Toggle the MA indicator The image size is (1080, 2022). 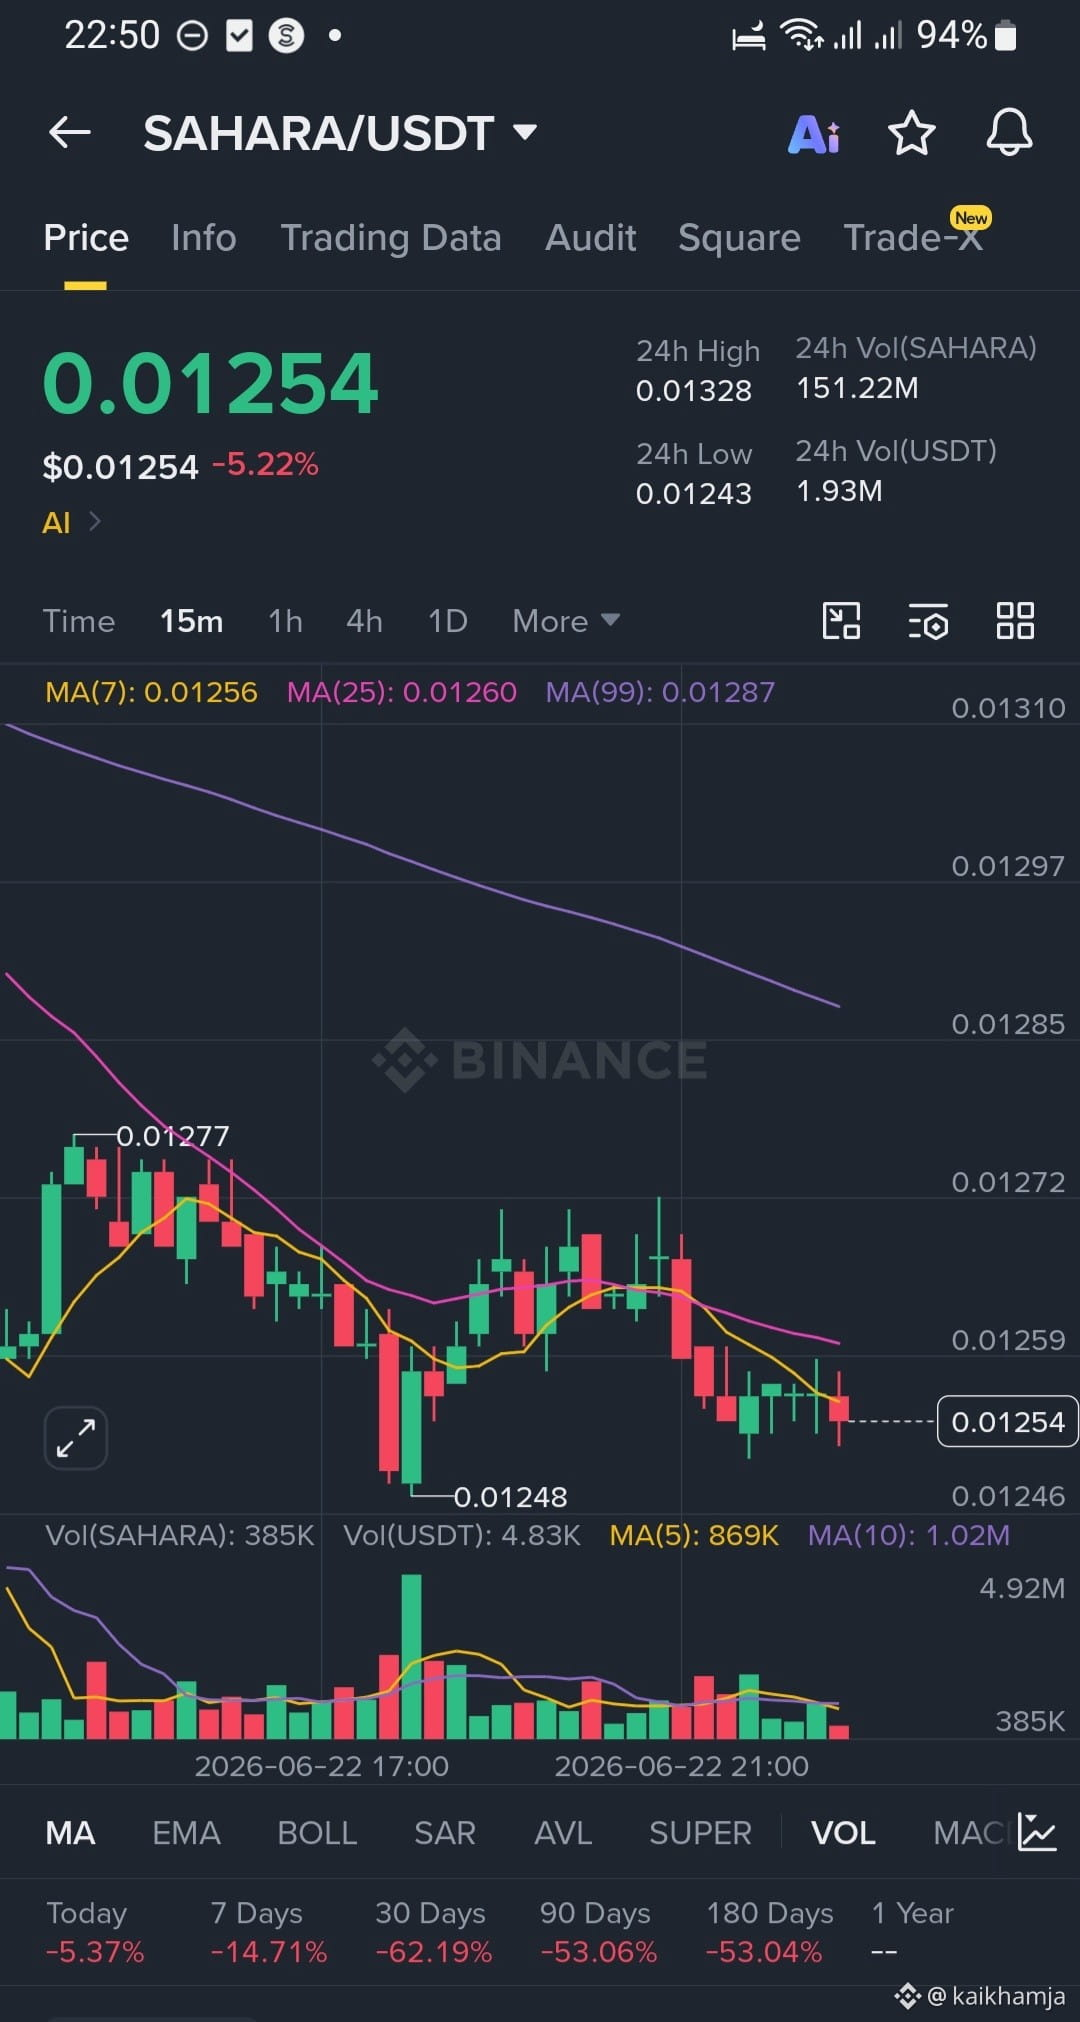point(70,1833)
